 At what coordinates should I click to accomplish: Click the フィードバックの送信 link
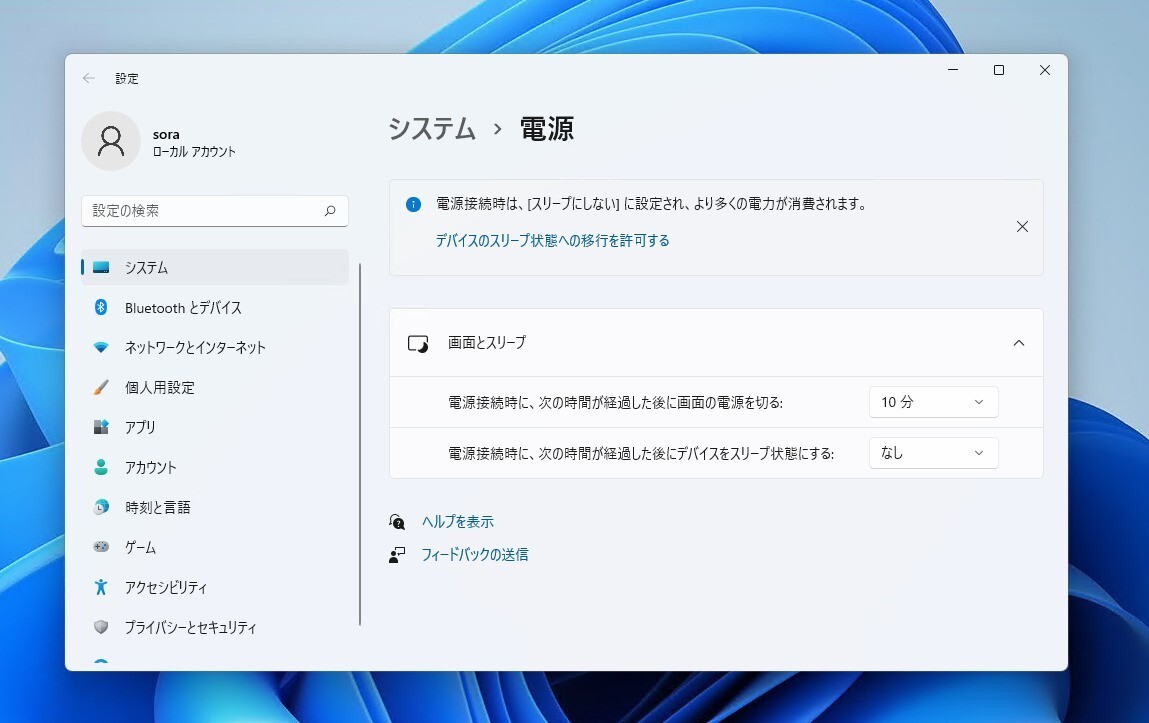coord(474,554)
